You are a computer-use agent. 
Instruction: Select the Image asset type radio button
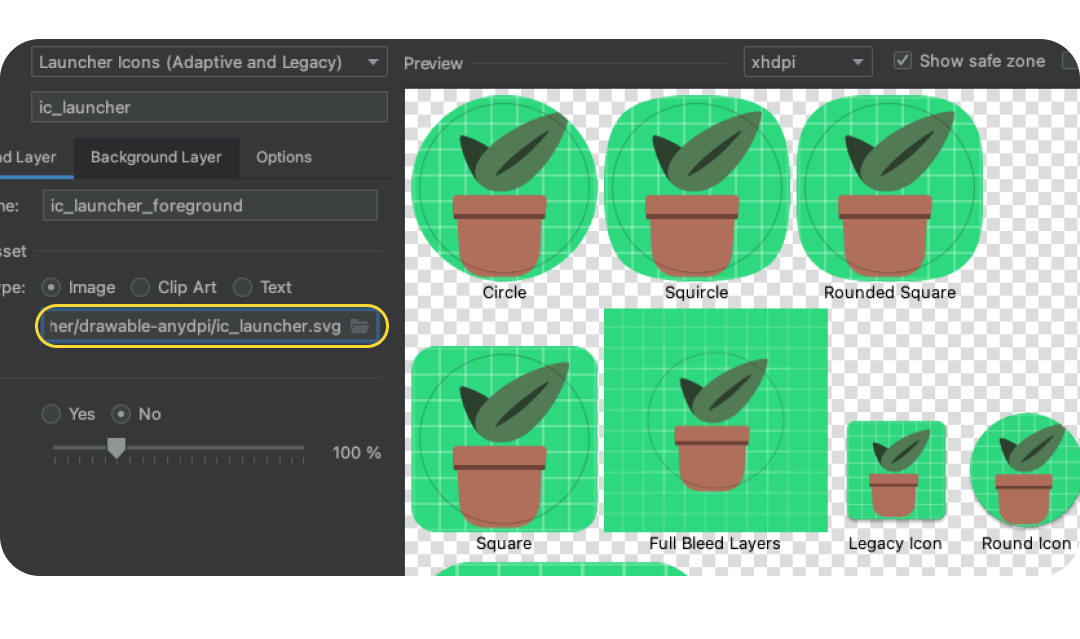[53, 288]
